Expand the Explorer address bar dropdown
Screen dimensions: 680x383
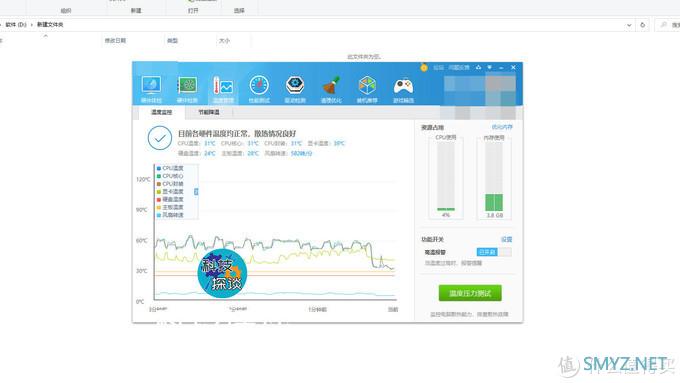[629, 25]
